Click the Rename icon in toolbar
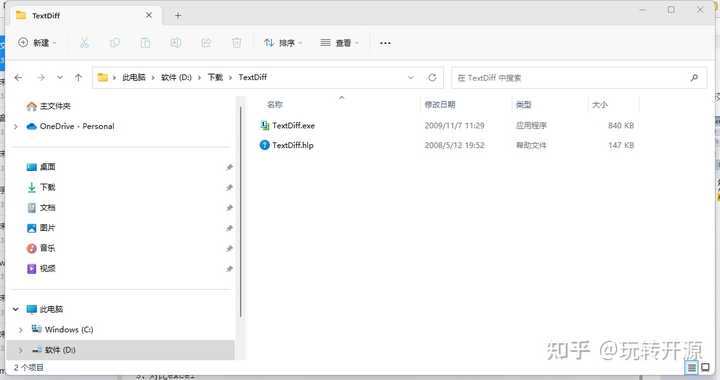The height and width of the screenshot is (380, 720). coord(175,43)
